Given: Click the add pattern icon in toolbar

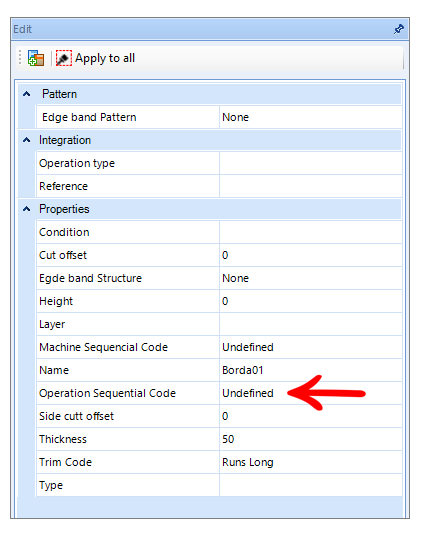Looking at the screenshot, I should [36, 58].
